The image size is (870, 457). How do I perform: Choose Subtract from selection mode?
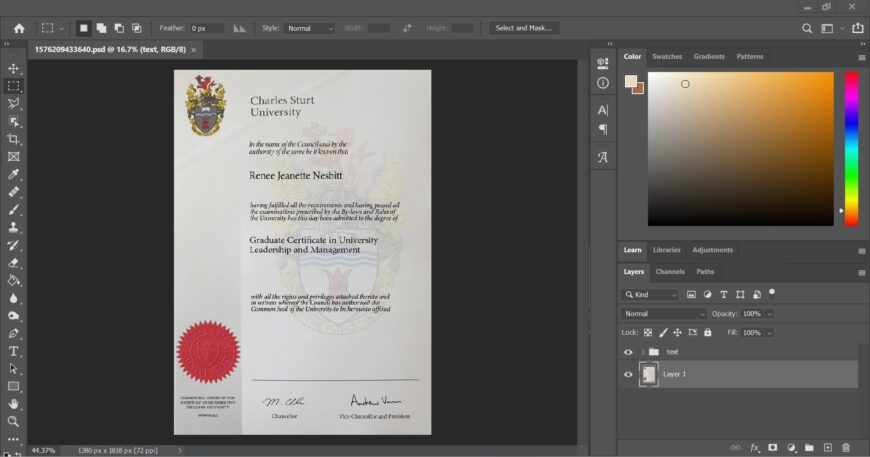[119, 28]
